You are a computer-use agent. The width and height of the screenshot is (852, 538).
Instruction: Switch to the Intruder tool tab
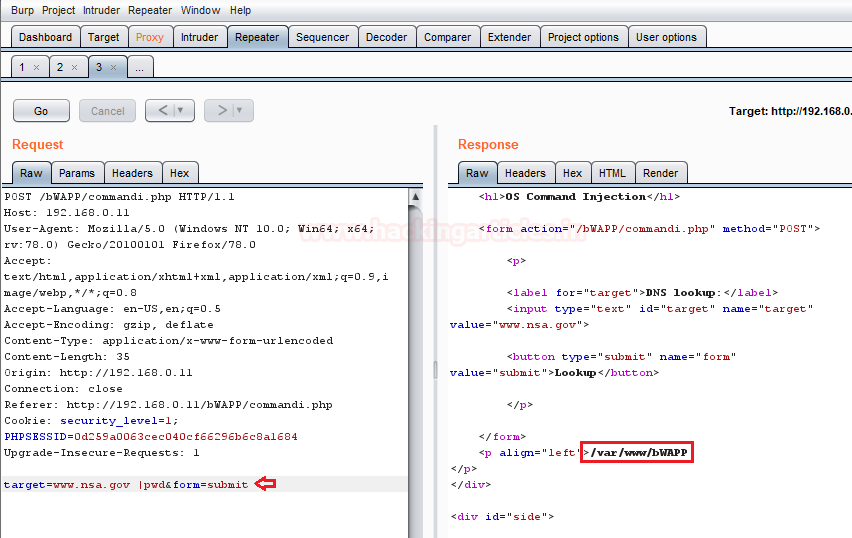199,37
